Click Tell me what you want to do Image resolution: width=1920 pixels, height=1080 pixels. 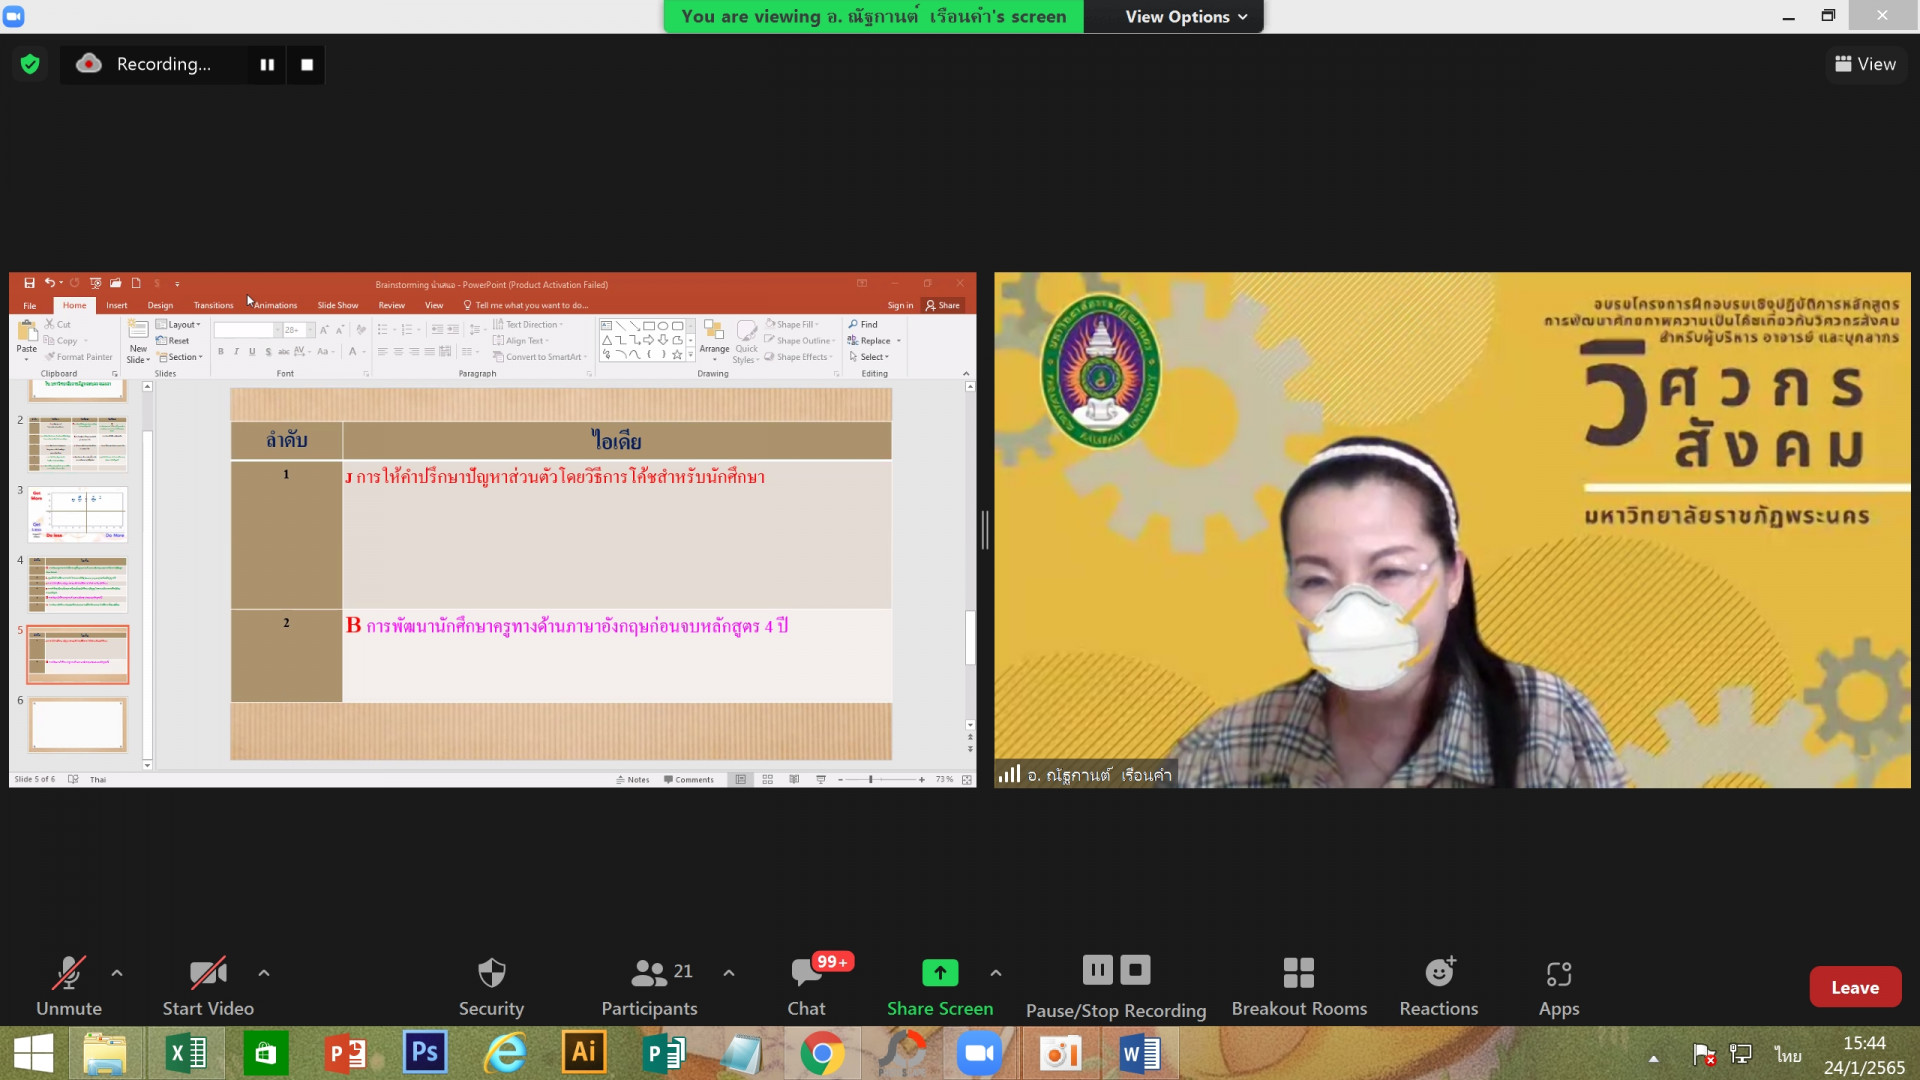[x=526, y=306]
